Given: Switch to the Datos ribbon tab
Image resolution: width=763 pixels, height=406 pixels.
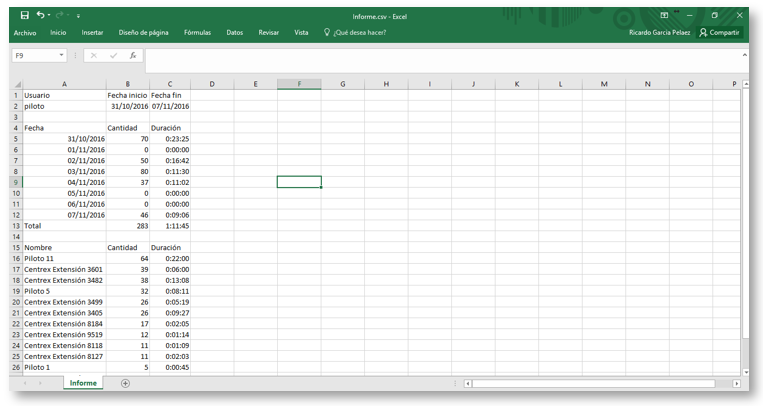Looking at the screenshot, I should tap(235, 33).
